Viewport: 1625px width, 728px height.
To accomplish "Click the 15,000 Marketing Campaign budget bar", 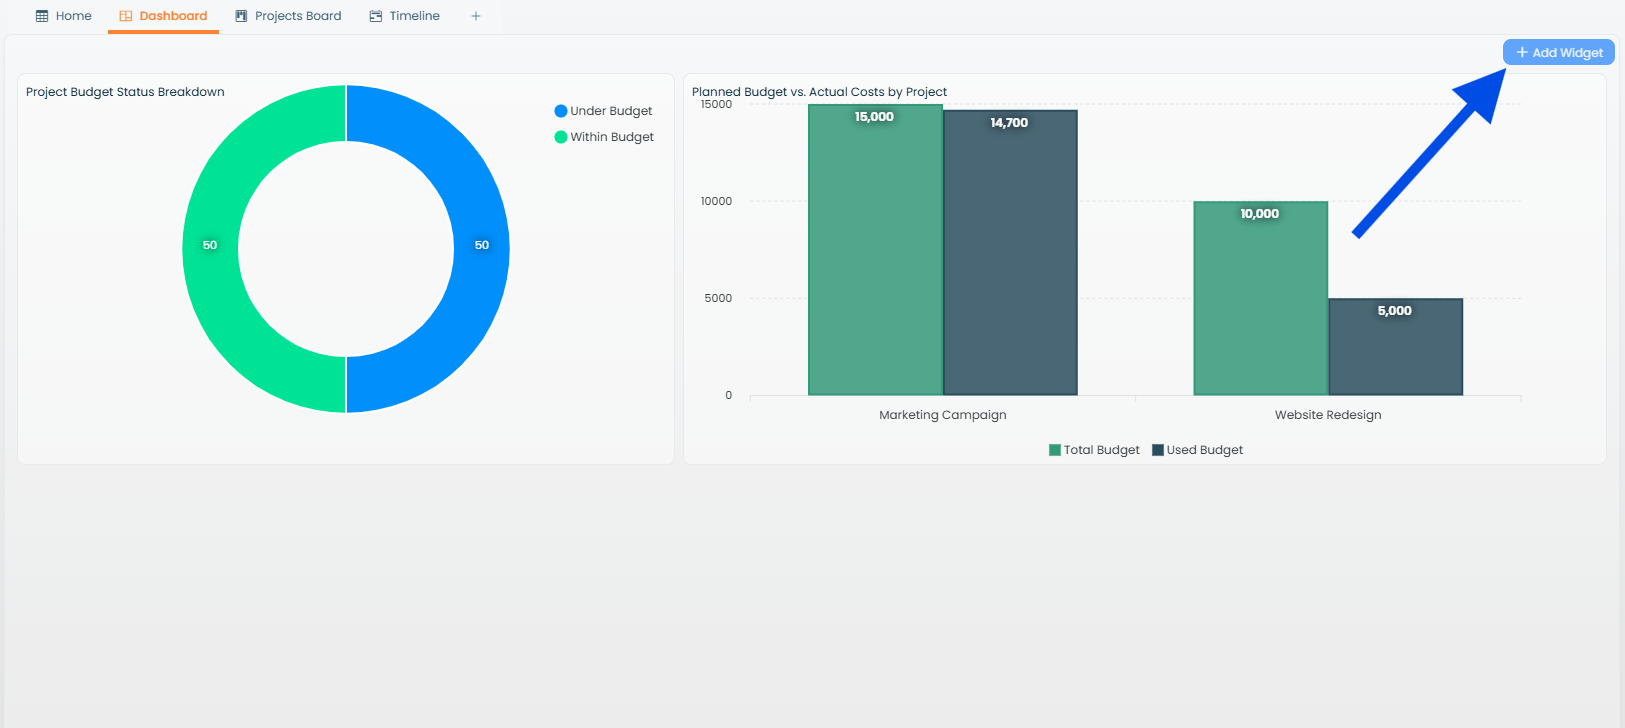I will (x=875, y=250).
